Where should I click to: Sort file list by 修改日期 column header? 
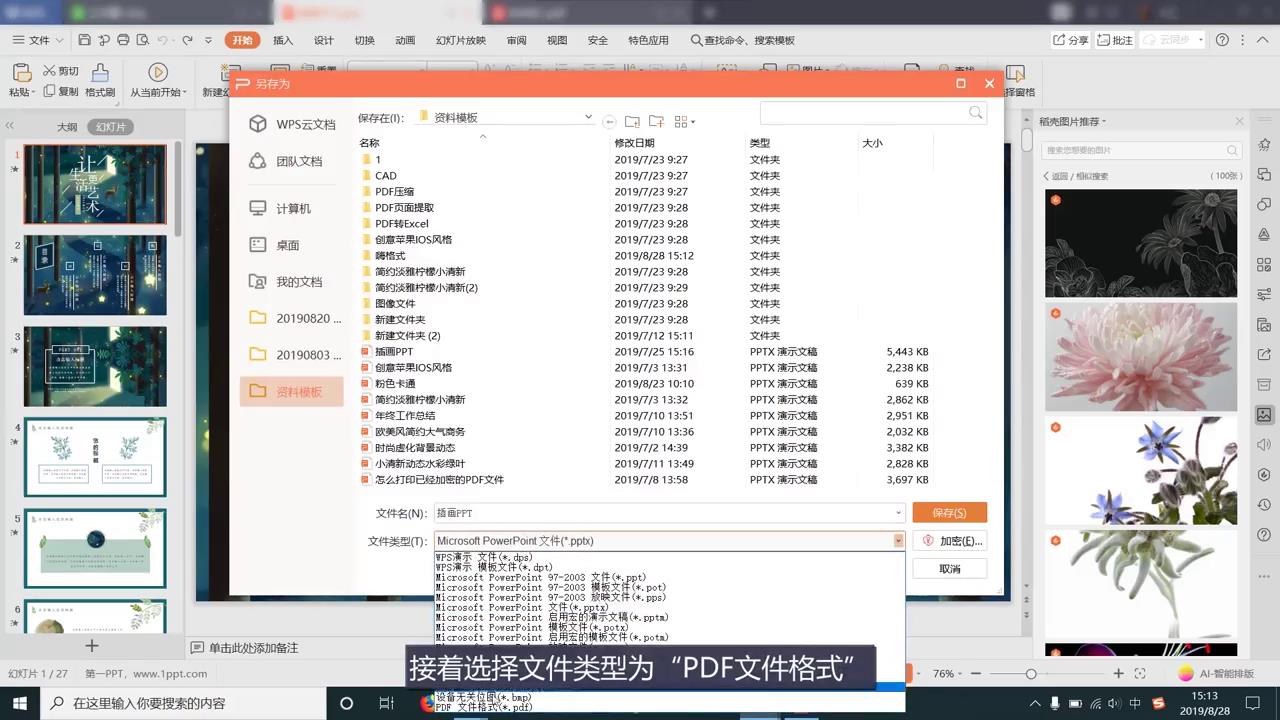(x=634, y=143)
